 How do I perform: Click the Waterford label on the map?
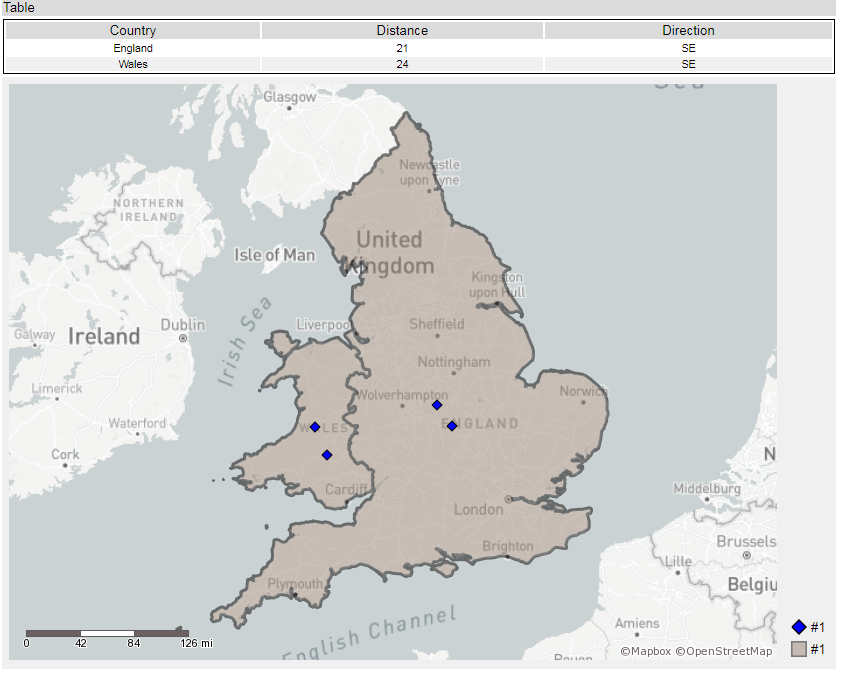click(137, 423)
